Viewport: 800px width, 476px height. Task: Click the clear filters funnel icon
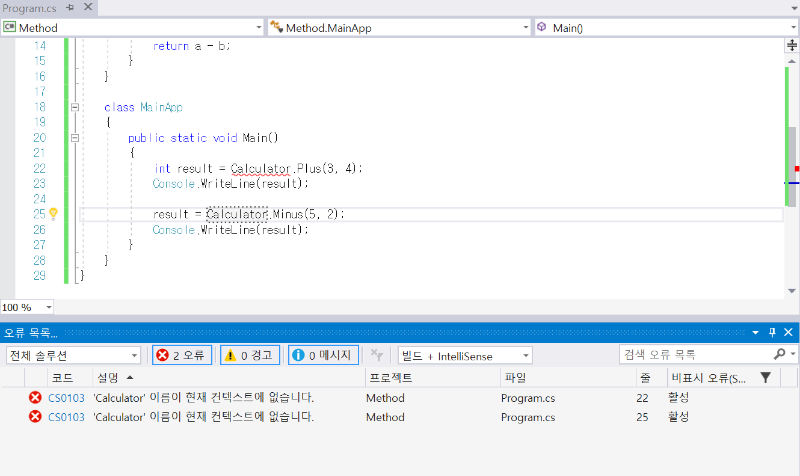[x=377, y=355]
